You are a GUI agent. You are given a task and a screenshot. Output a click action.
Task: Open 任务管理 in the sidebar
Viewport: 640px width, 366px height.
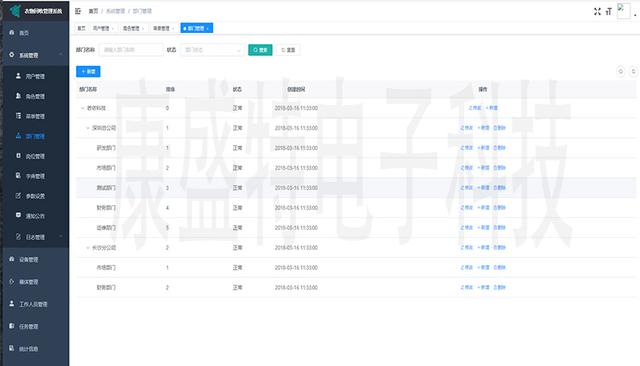[35, 326]
